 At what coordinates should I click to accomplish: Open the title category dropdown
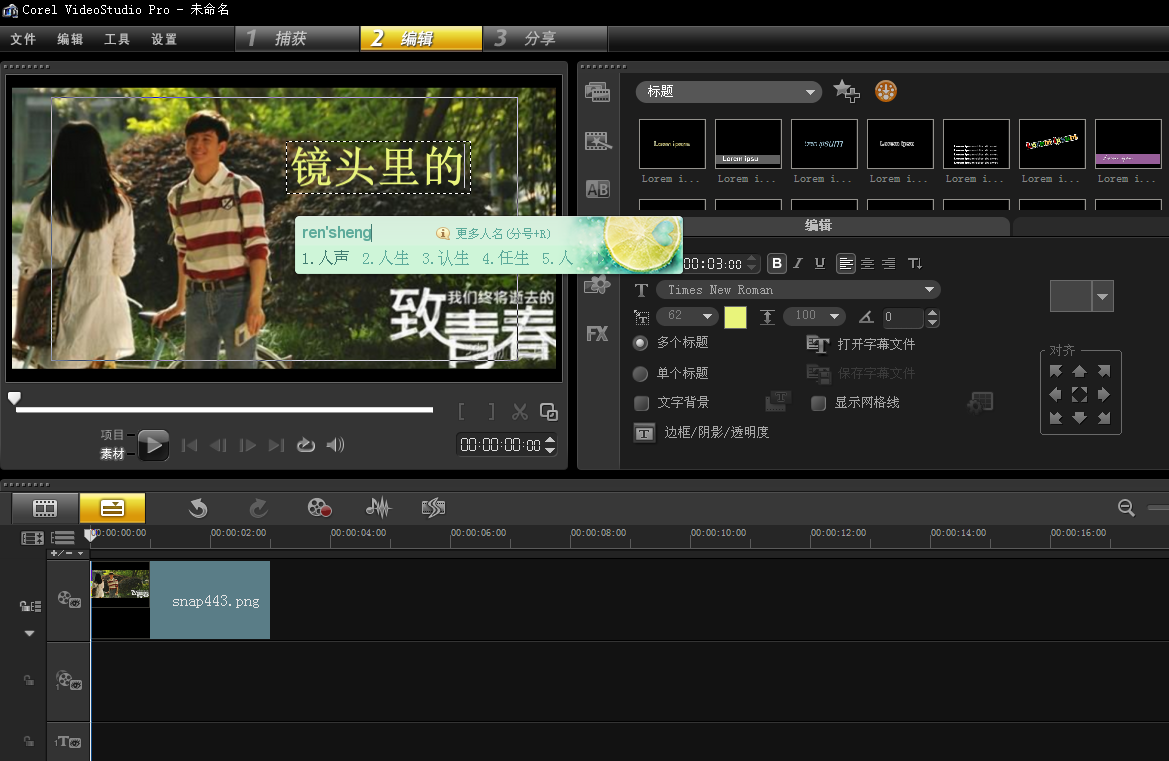coord(728,92)
